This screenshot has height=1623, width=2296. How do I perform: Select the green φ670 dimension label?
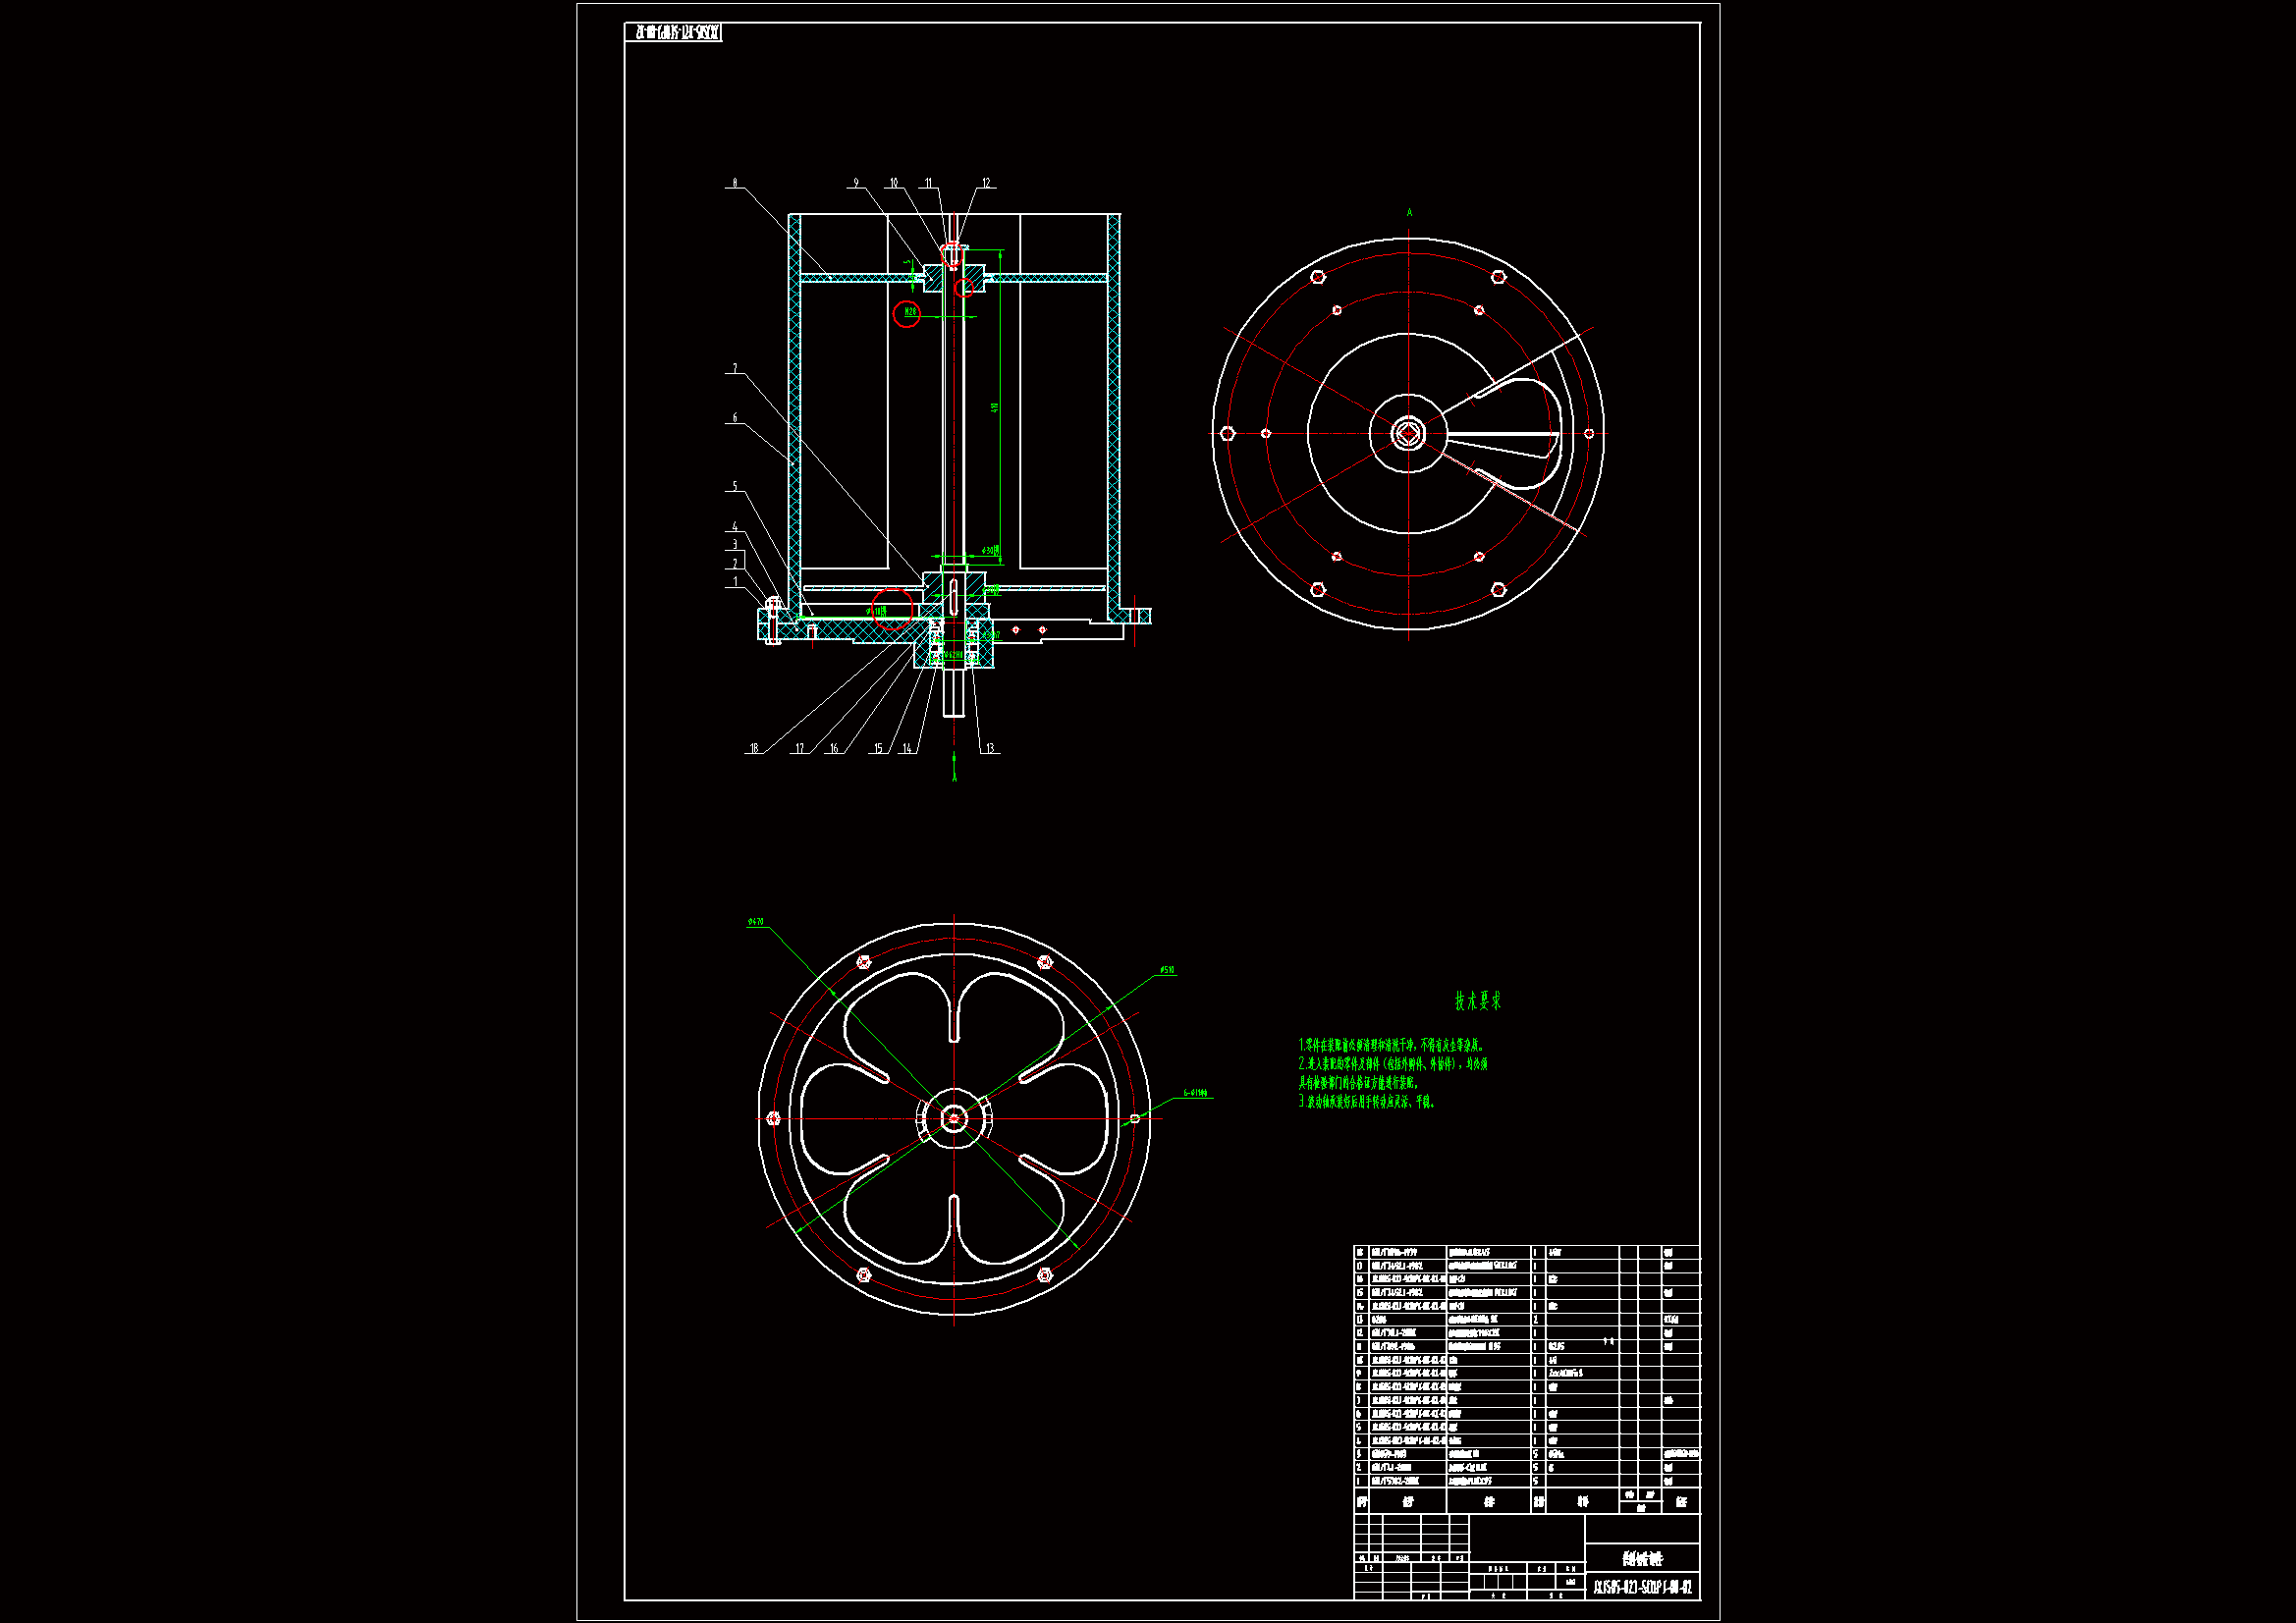(x=756, y=922)
